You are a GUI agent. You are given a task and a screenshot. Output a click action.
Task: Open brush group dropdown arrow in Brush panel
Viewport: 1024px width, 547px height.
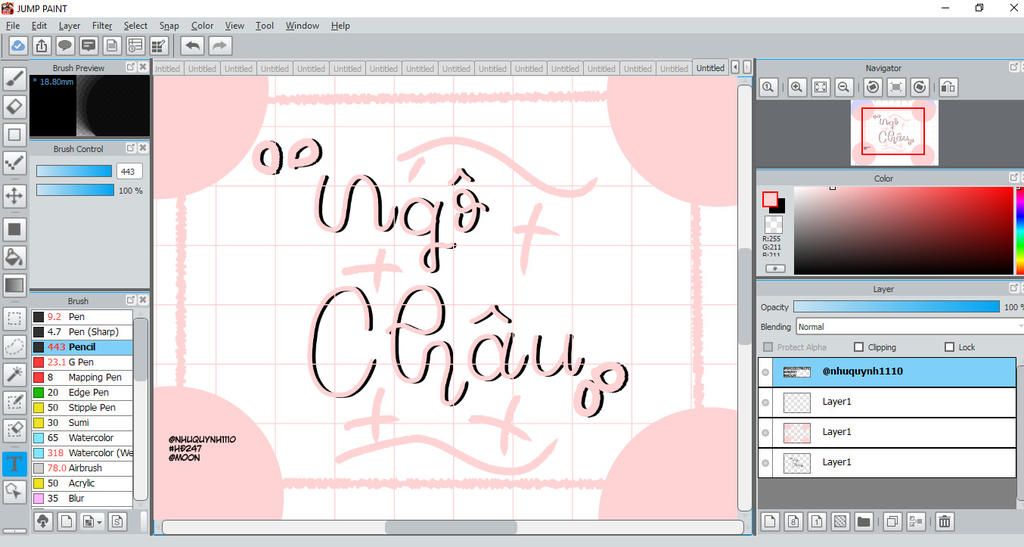99,522
